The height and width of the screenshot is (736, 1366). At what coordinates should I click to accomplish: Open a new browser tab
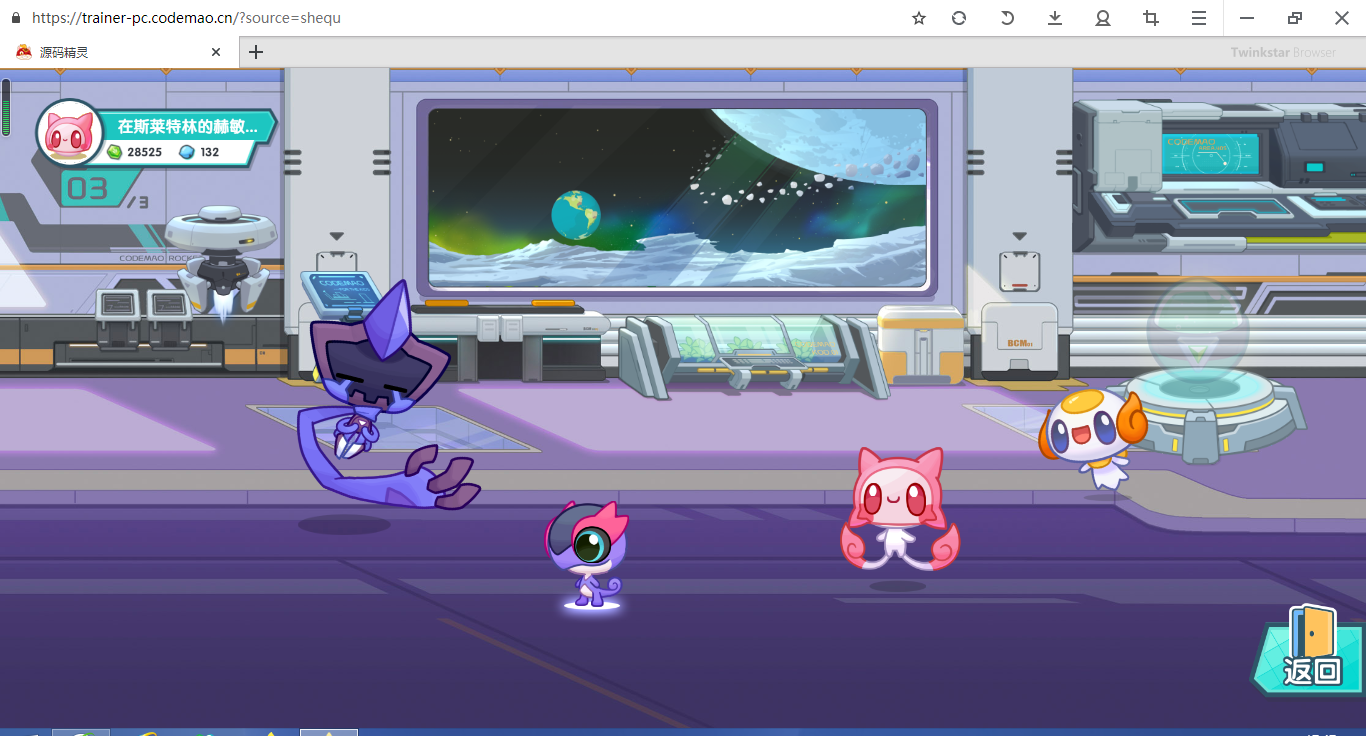tap(256, 52)
